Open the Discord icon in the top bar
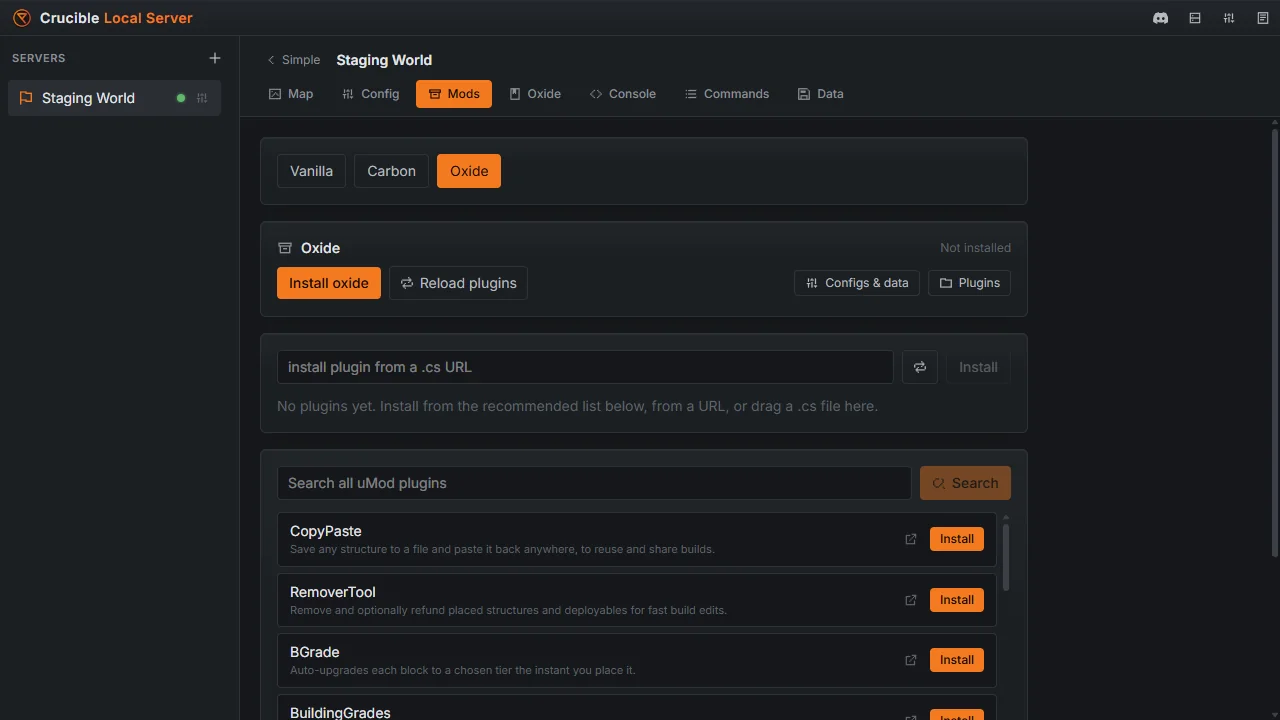 click(x=1160, y=18)
